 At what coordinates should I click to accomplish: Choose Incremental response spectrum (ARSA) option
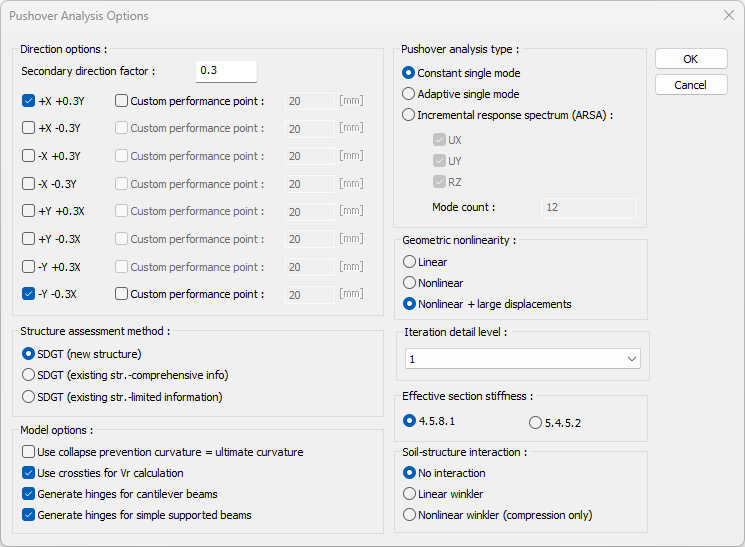[x=408, y=115]
